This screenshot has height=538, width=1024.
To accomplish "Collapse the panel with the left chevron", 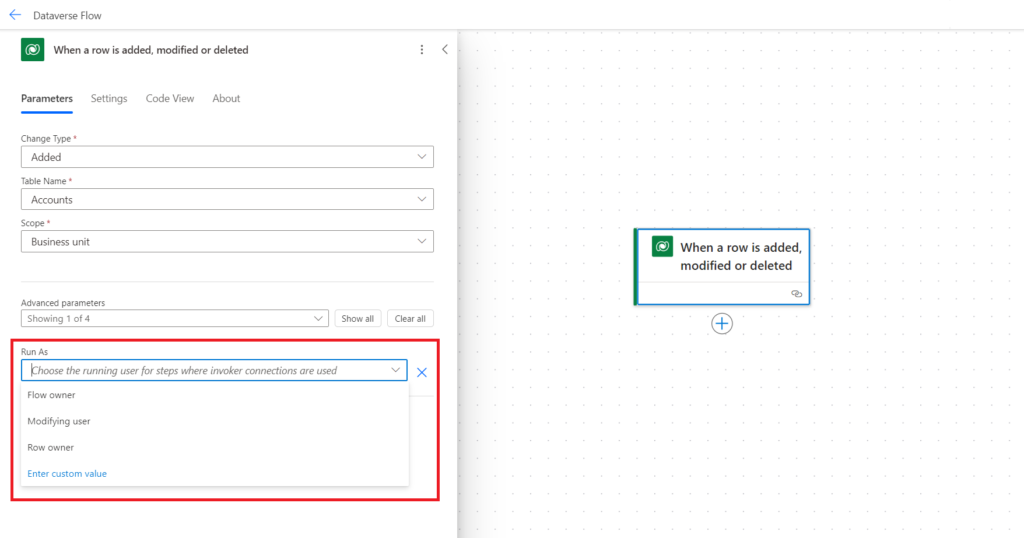I will point(445,50).
